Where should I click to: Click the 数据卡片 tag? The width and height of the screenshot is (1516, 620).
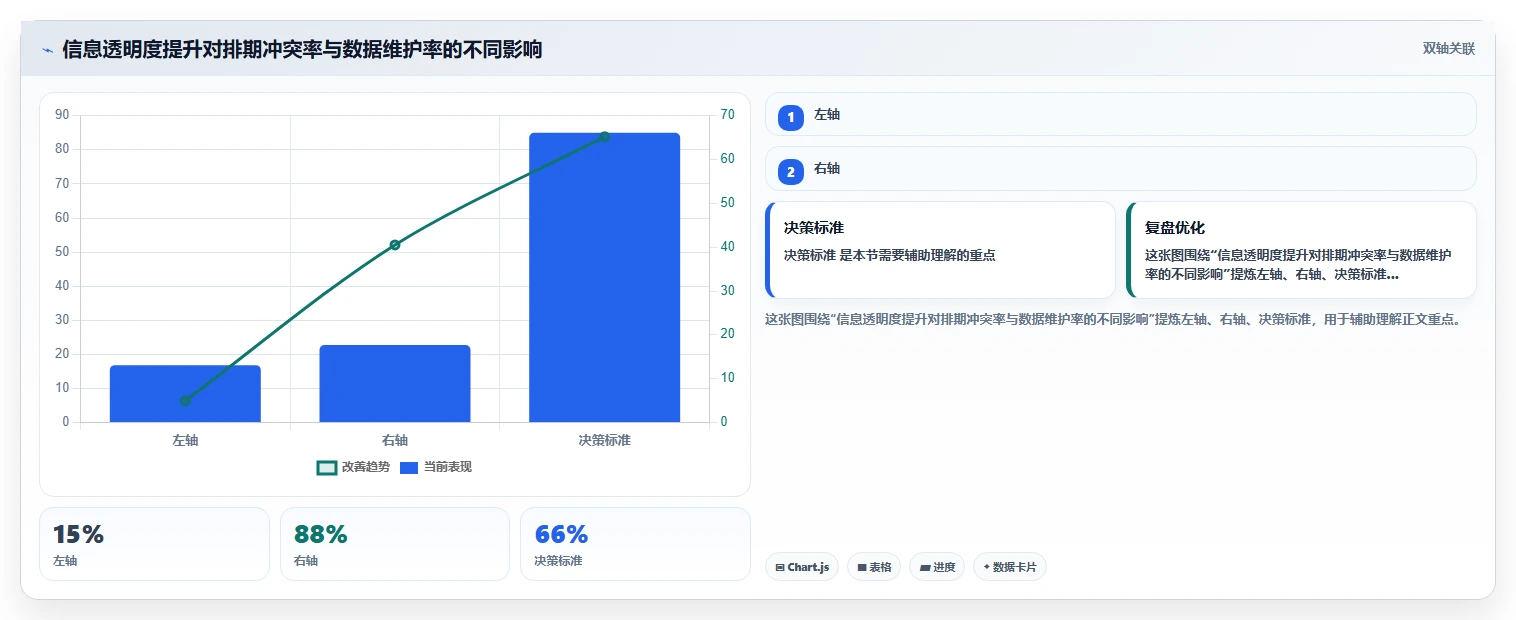[x=1009, y=567]
